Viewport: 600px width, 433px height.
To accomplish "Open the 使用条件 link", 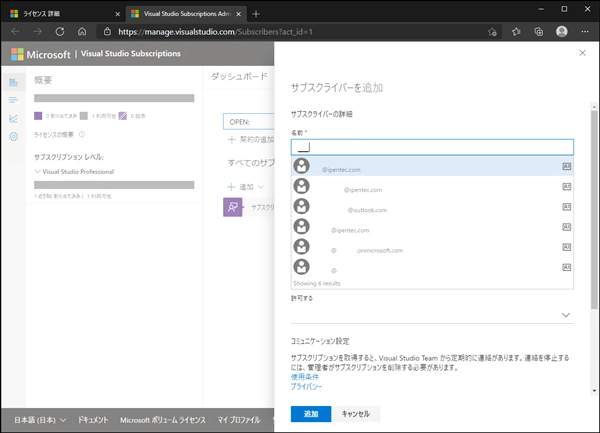I will click(x=305, y=377).
